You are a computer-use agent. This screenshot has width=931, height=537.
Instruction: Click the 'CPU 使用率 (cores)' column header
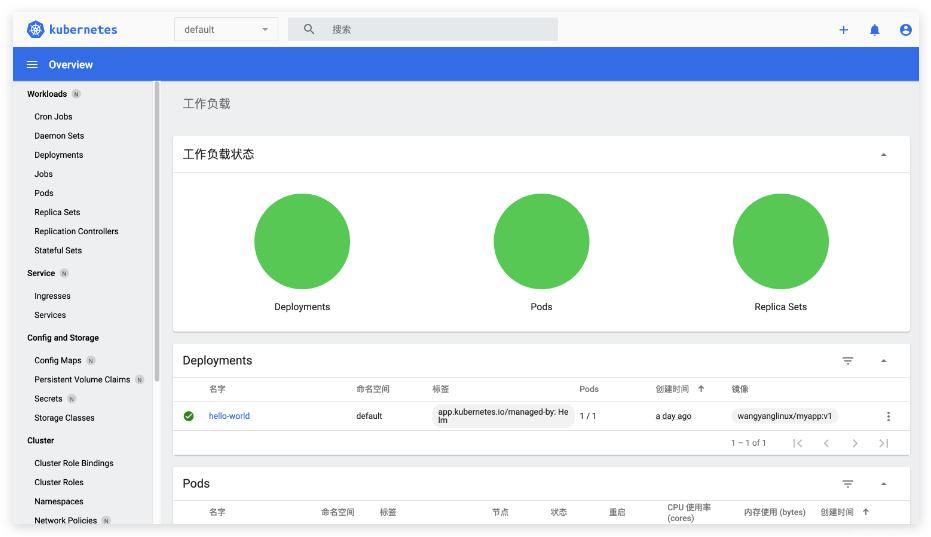[x=689, y=512]
